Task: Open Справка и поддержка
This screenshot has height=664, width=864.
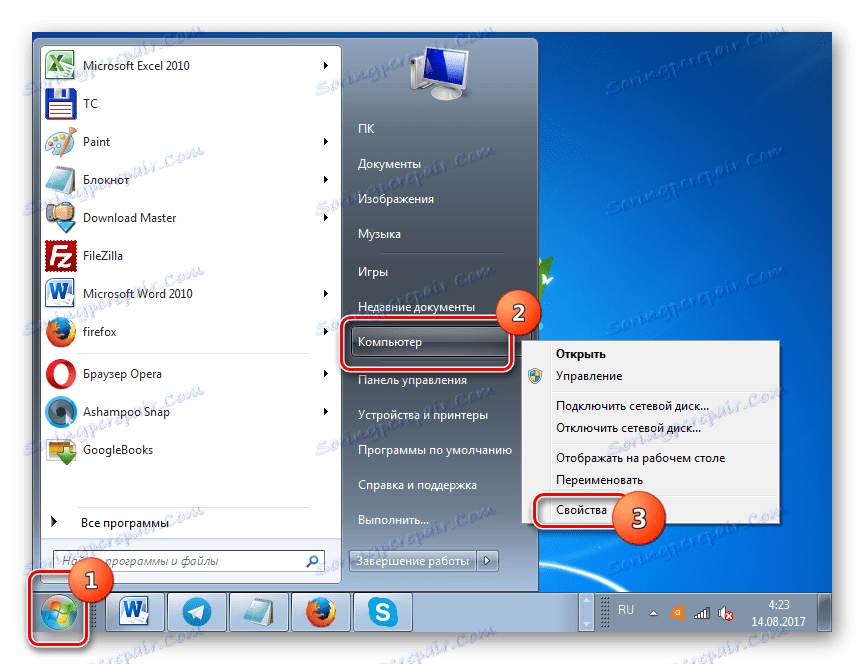Action: [417, 485]
